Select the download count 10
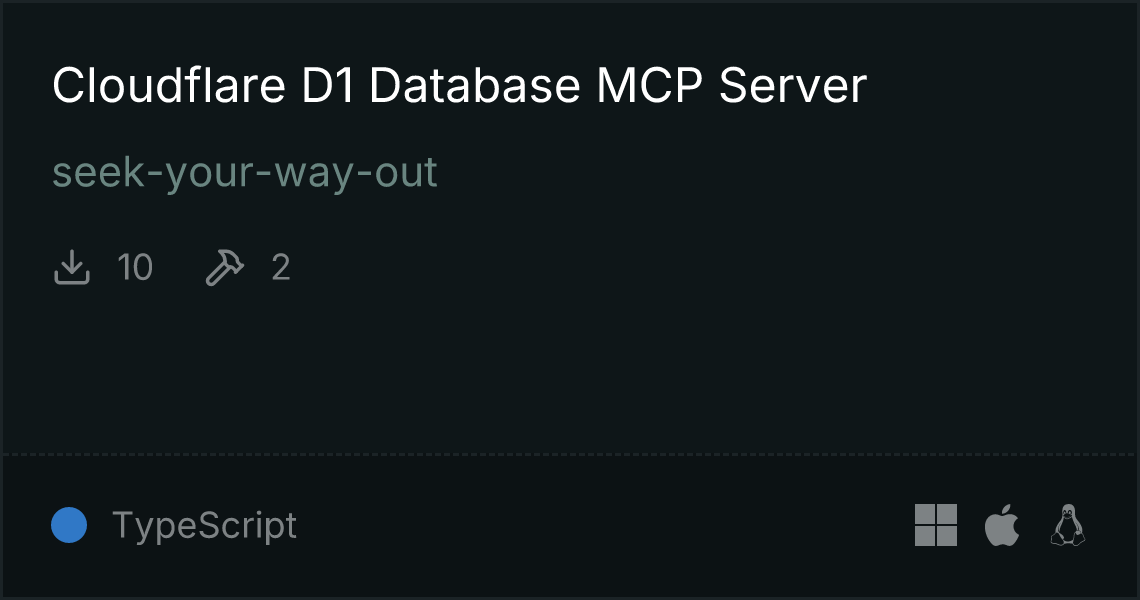This screenshot has width=1140, height=600. pyautogui.click(x=135, y=267)
